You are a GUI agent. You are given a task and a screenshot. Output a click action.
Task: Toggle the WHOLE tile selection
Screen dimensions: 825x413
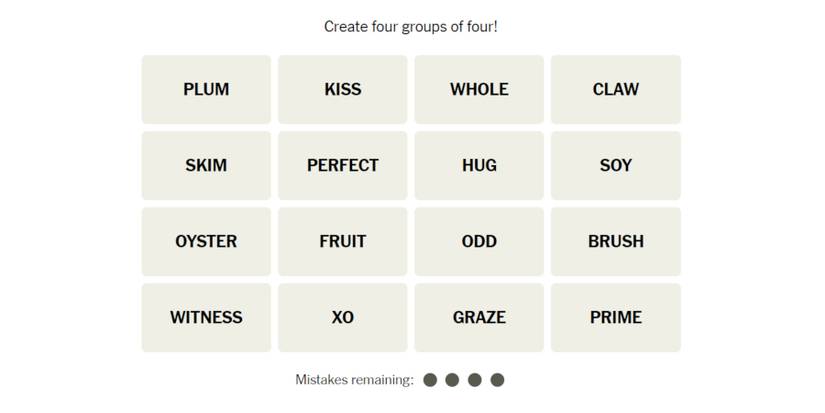(479, 89)
